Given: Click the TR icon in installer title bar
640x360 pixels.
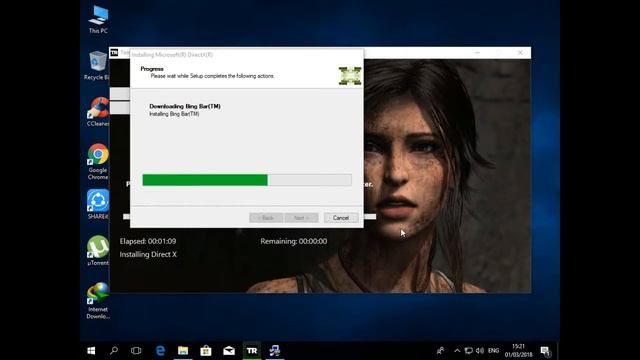Looking at the screenshot, I should click(114, 53).
